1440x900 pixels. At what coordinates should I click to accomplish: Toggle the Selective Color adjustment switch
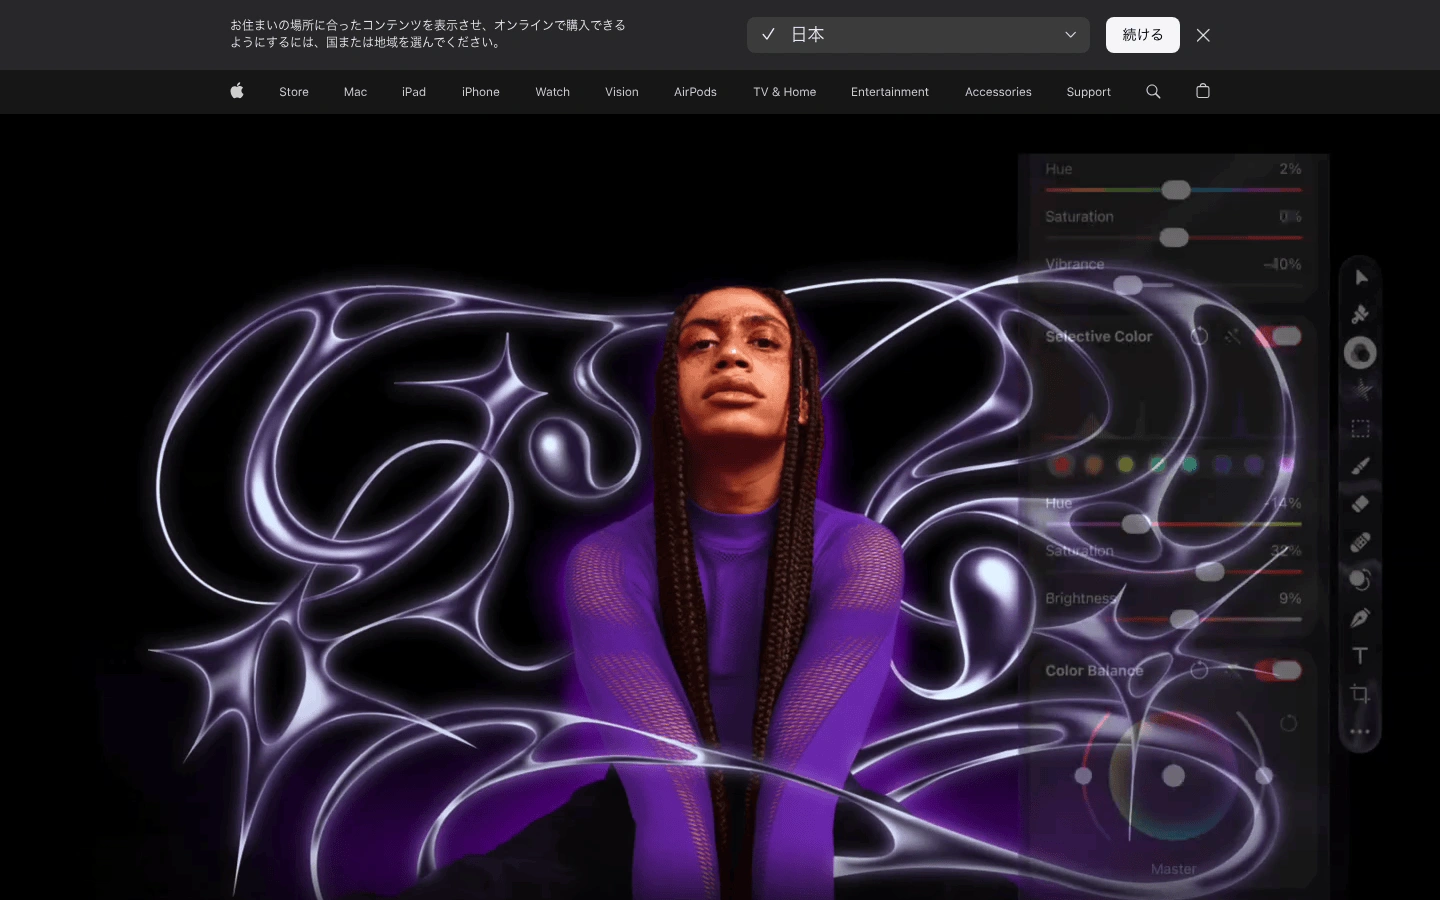[1279, 336]
